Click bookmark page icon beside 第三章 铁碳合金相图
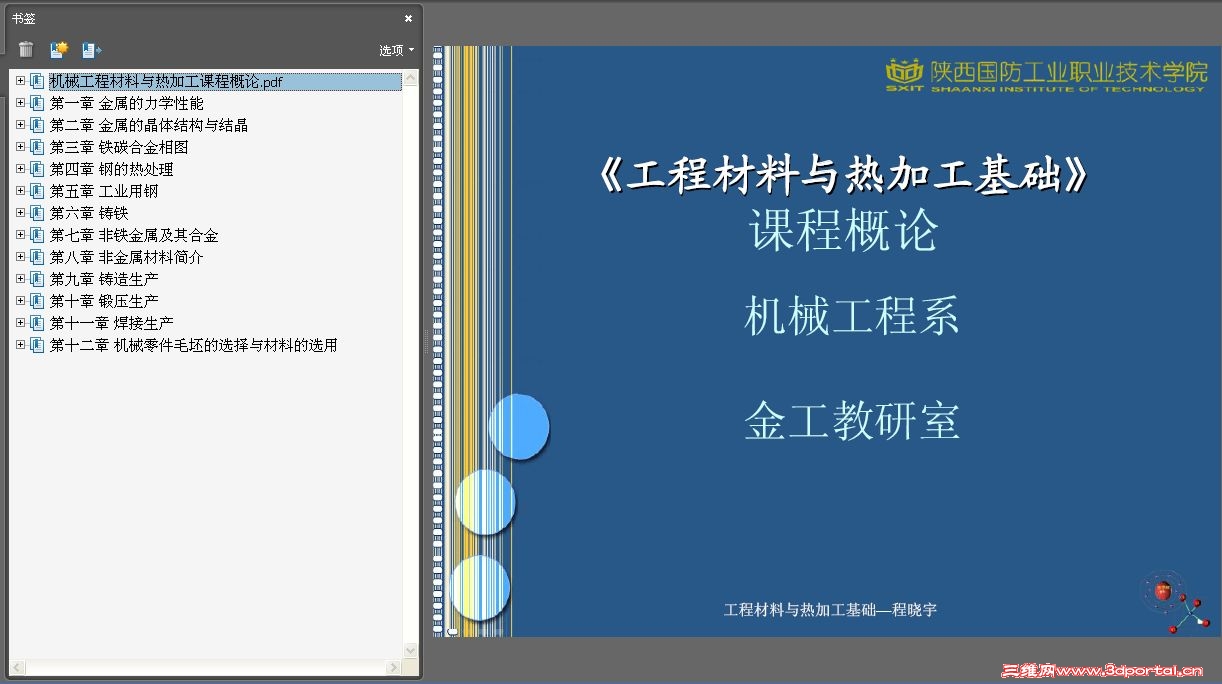1222x684 pixels. coord(37,147)
